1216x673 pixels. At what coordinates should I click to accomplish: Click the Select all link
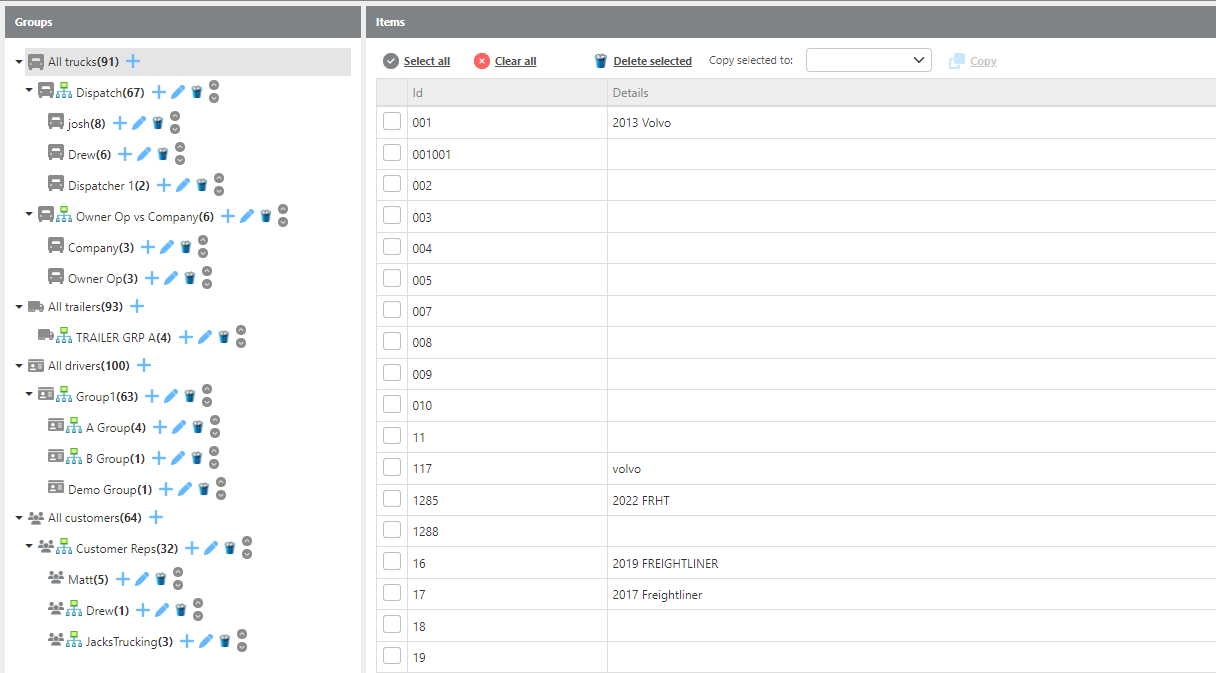click(426, 61)
